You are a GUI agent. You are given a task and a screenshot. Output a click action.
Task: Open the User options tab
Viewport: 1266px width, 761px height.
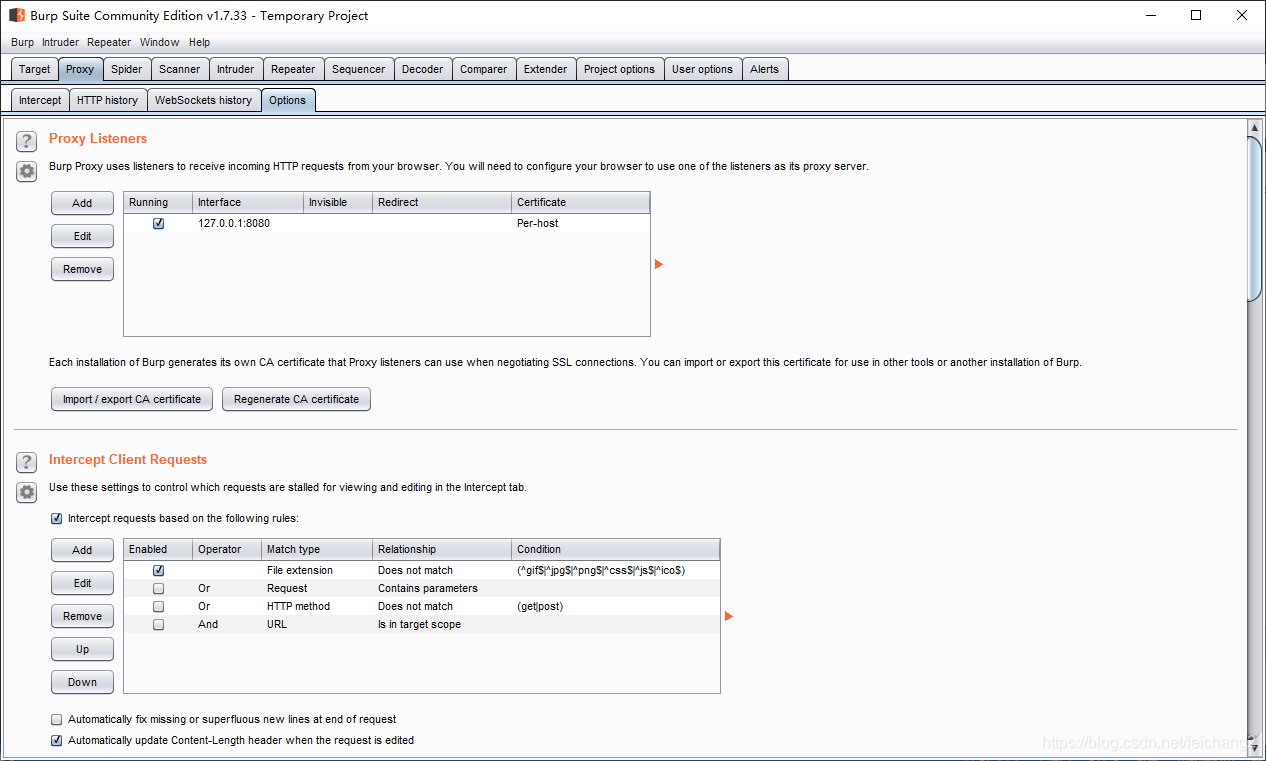[702, 69]
